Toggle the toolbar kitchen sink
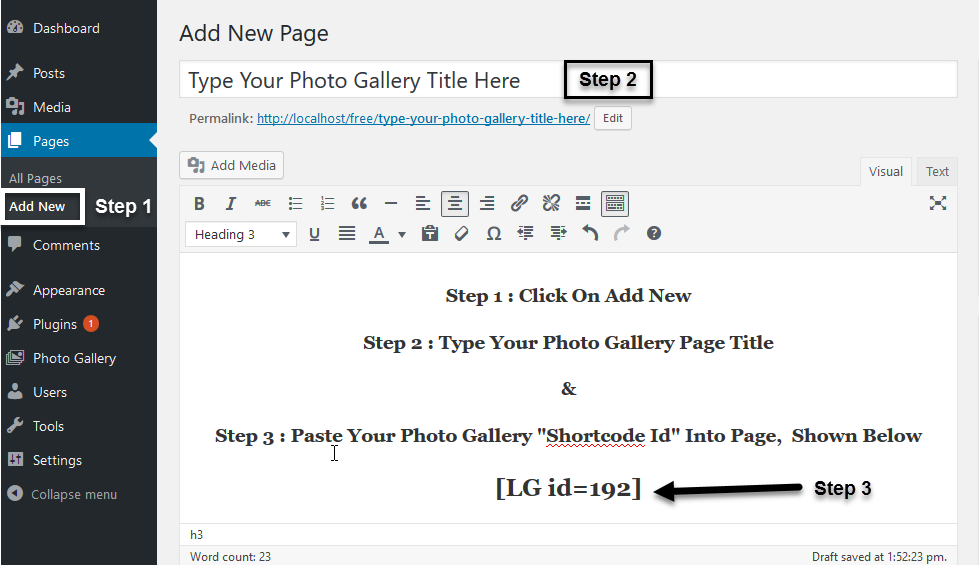This screenshot has width=979, height=565. pyautogui.click(x=615, y=204)
